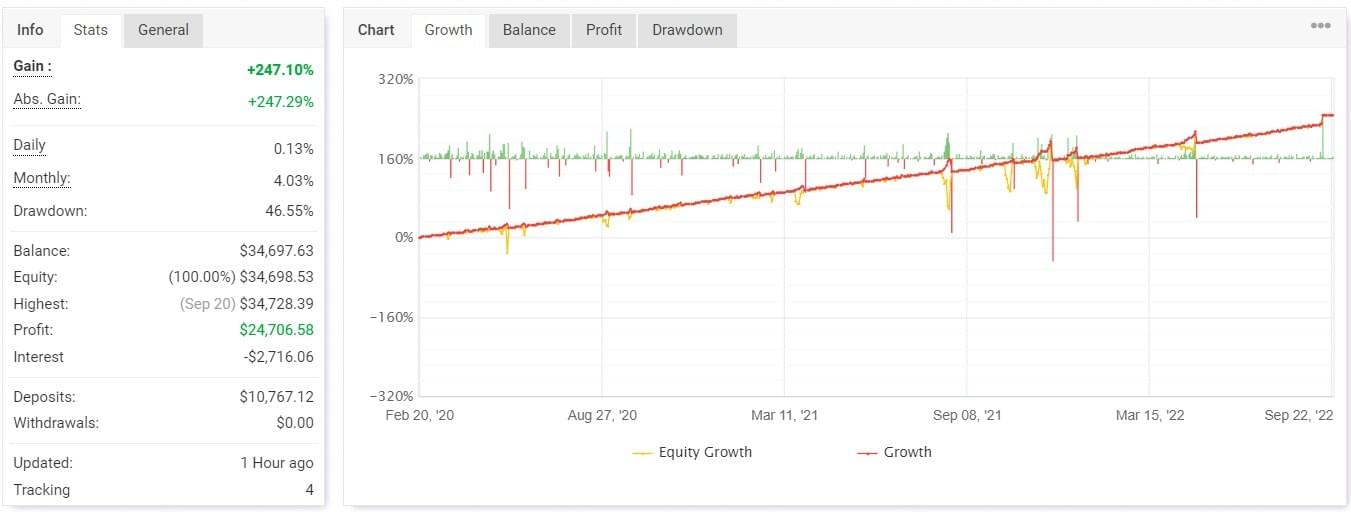1351x512 pixels.
Task: Click the Abs. Gain label
Action: 47,99
